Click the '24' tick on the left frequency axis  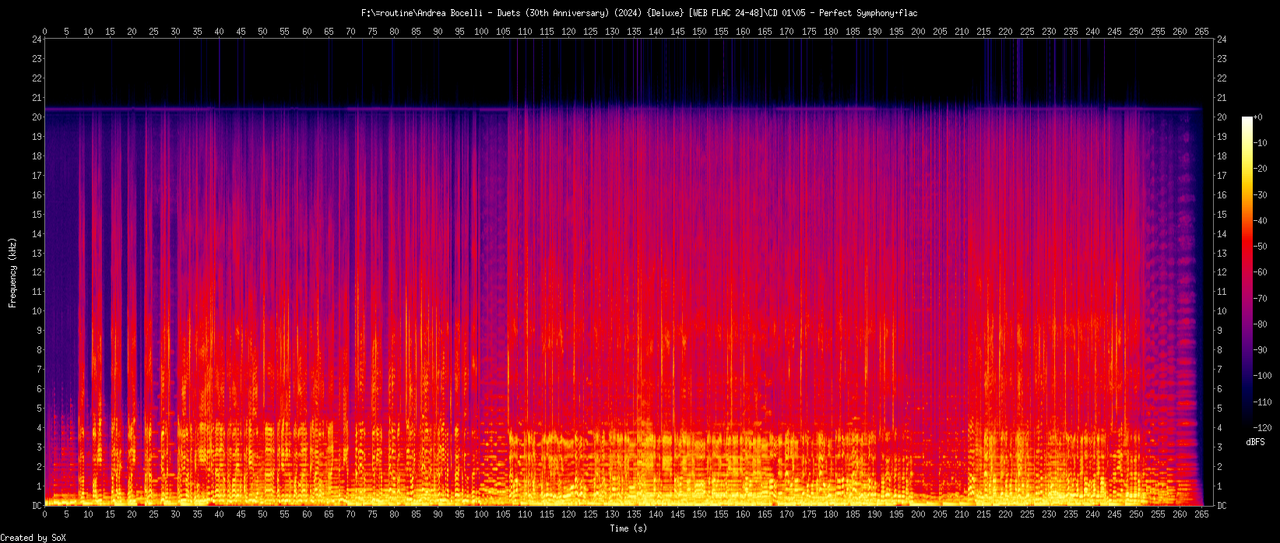pyautogui.click(x=36, y=39)
